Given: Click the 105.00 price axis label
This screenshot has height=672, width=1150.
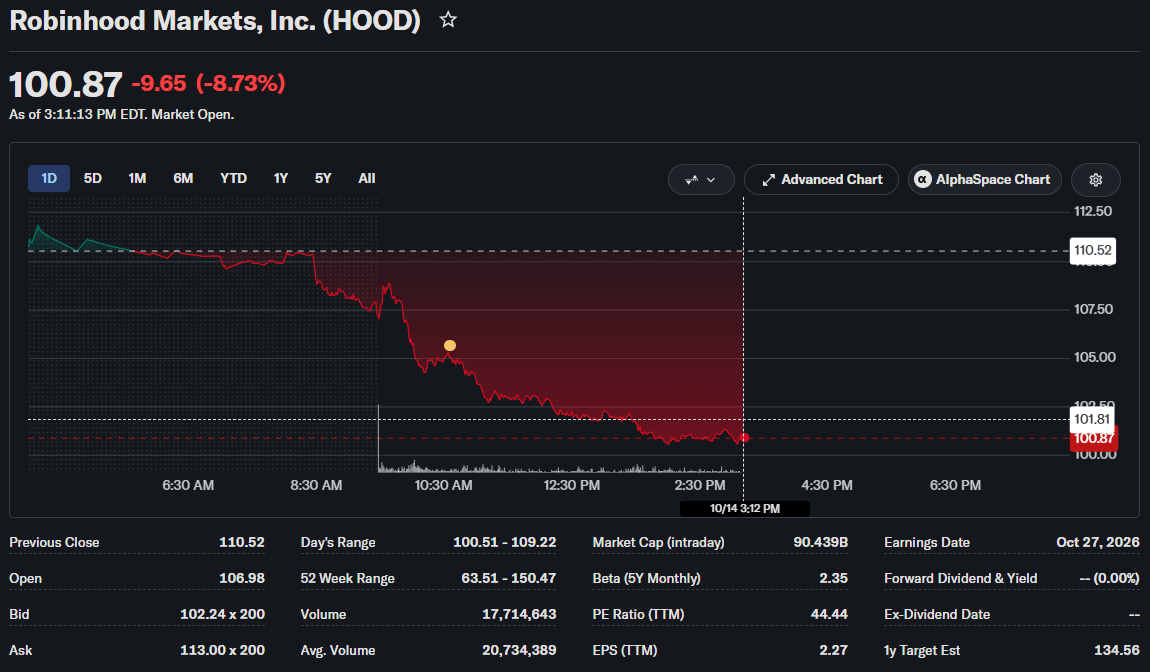Looking at the screenshot, I should tap(1094, 357).
